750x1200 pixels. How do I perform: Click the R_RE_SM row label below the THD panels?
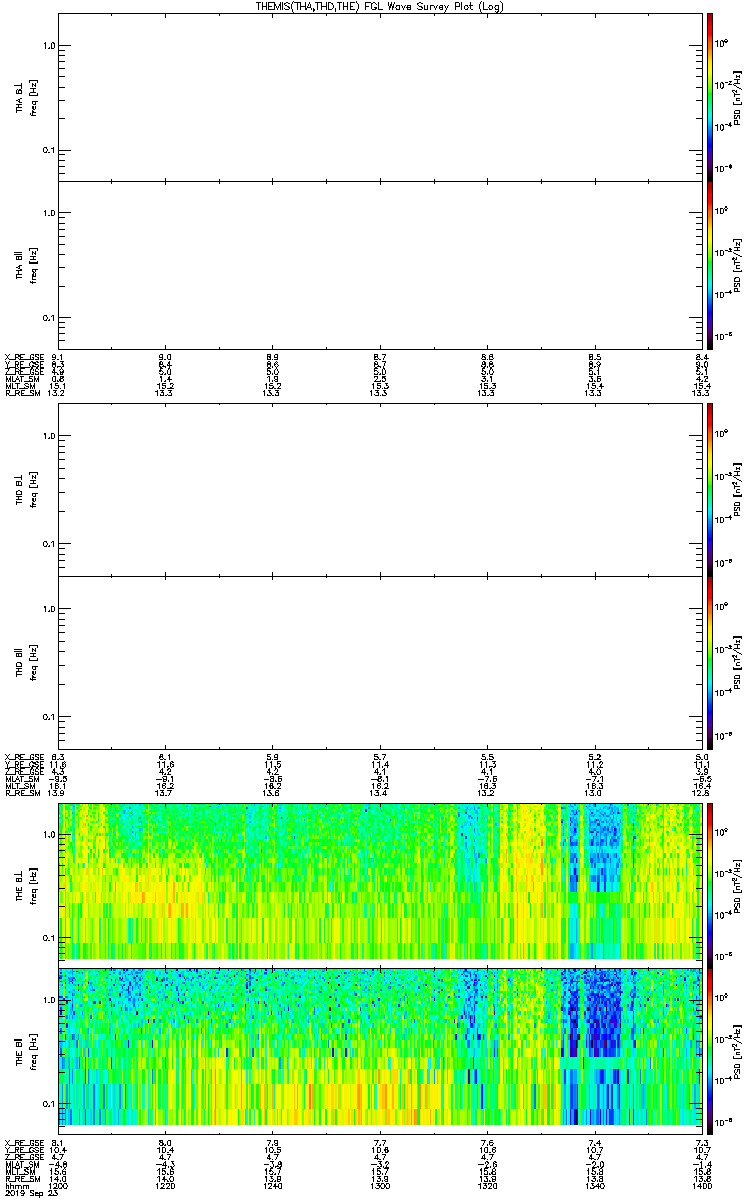[21, 793]
